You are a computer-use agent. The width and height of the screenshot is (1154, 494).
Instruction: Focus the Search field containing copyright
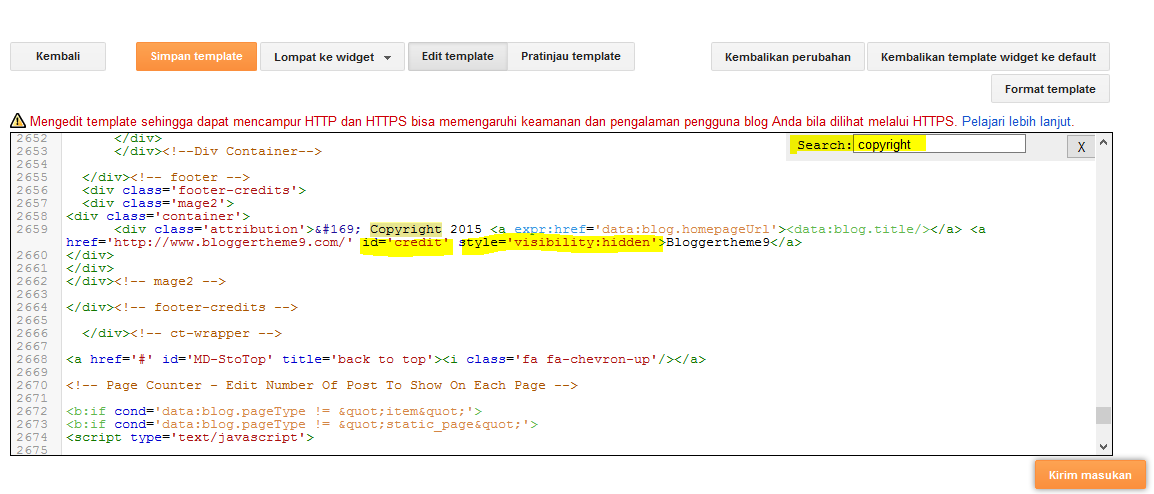(x=939, y=144)
